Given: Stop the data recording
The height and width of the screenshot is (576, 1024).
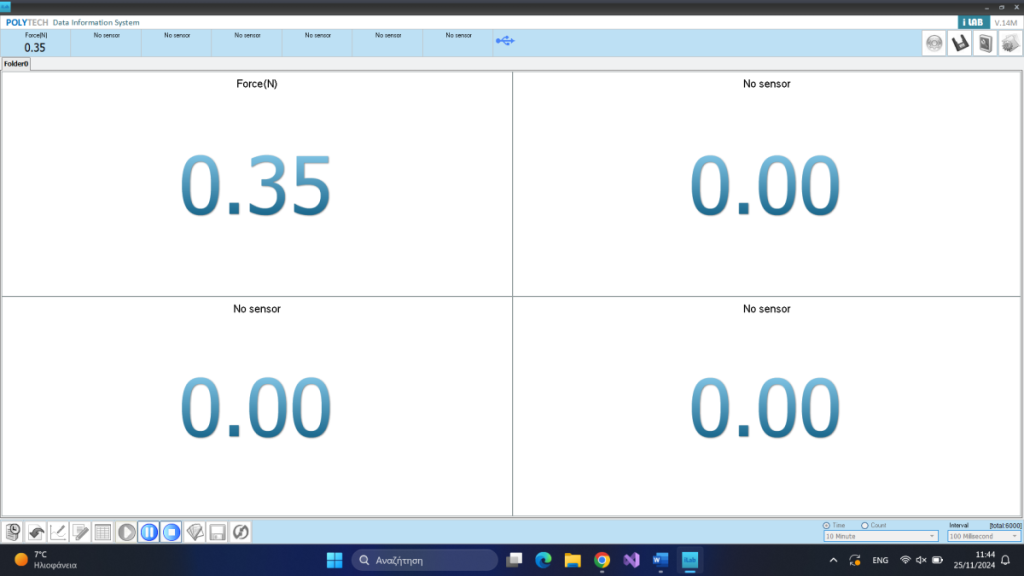Looking at the screenshot, I should tap(171, 532).
